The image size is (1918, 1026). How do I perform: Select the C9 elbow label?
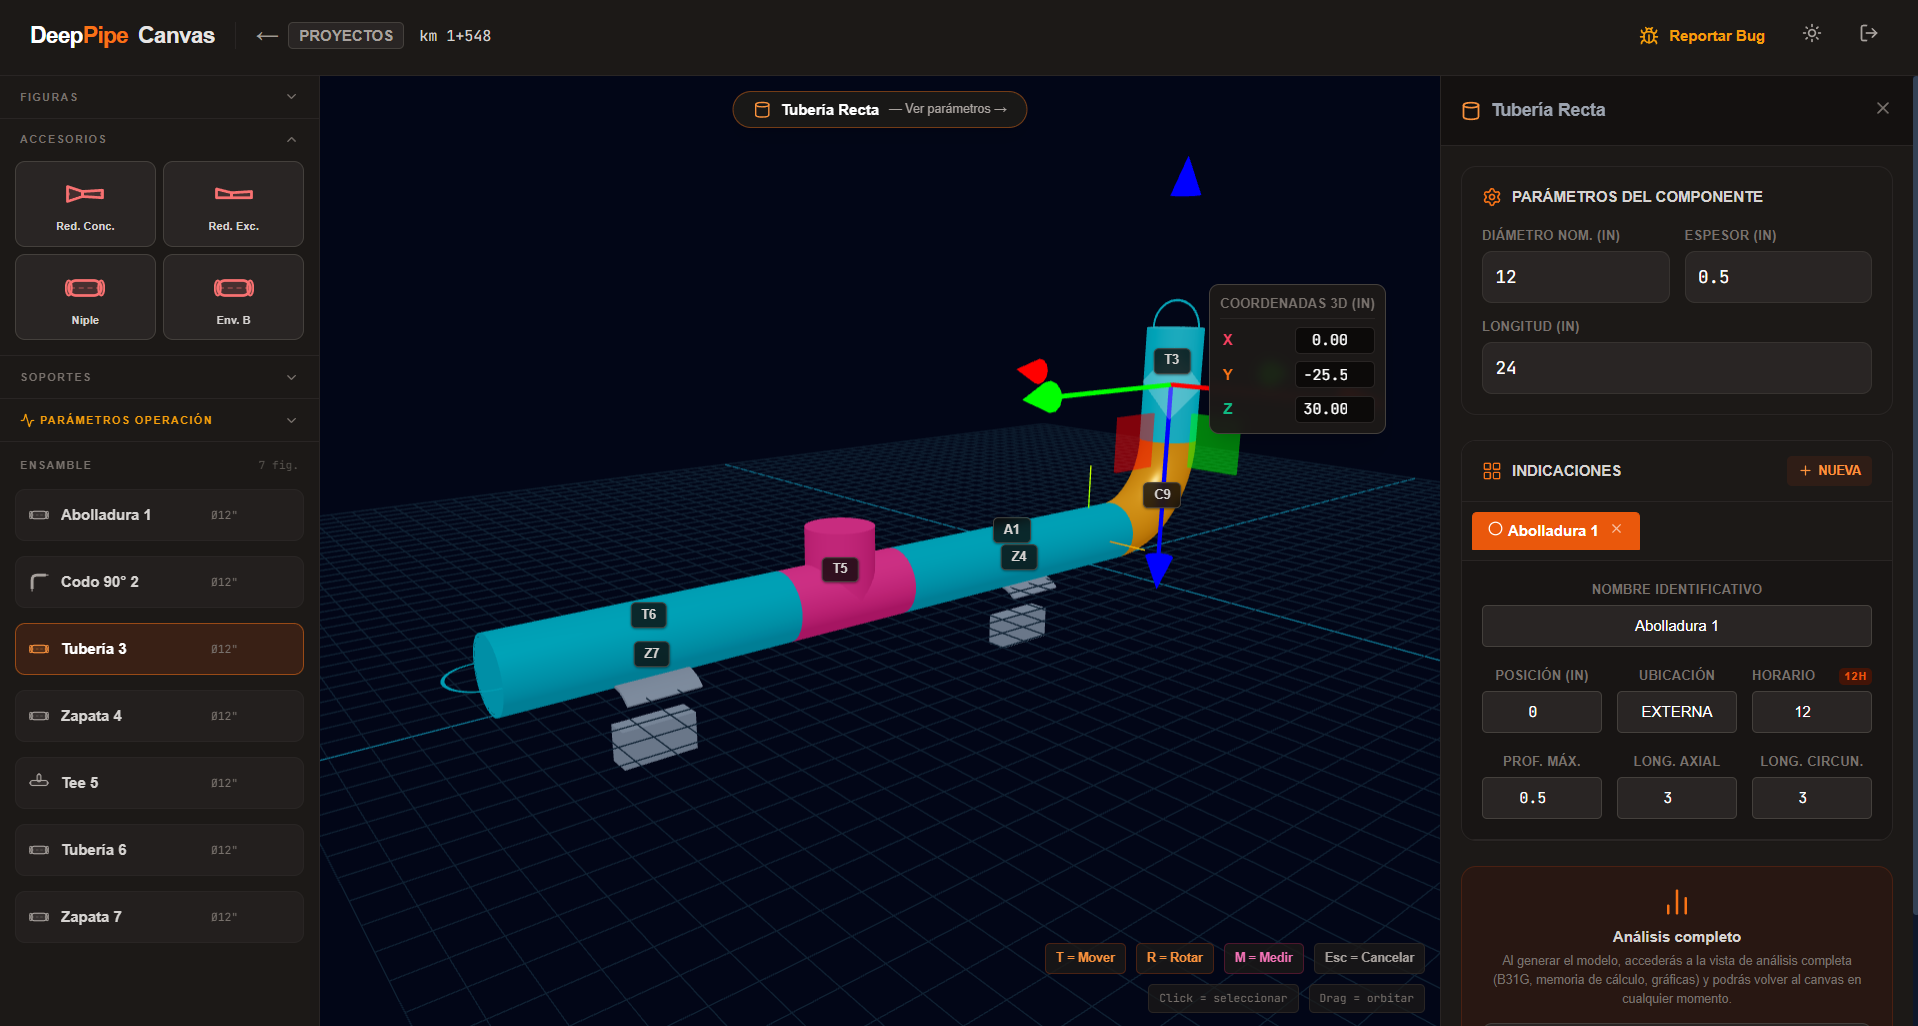tap(1162, 494)
